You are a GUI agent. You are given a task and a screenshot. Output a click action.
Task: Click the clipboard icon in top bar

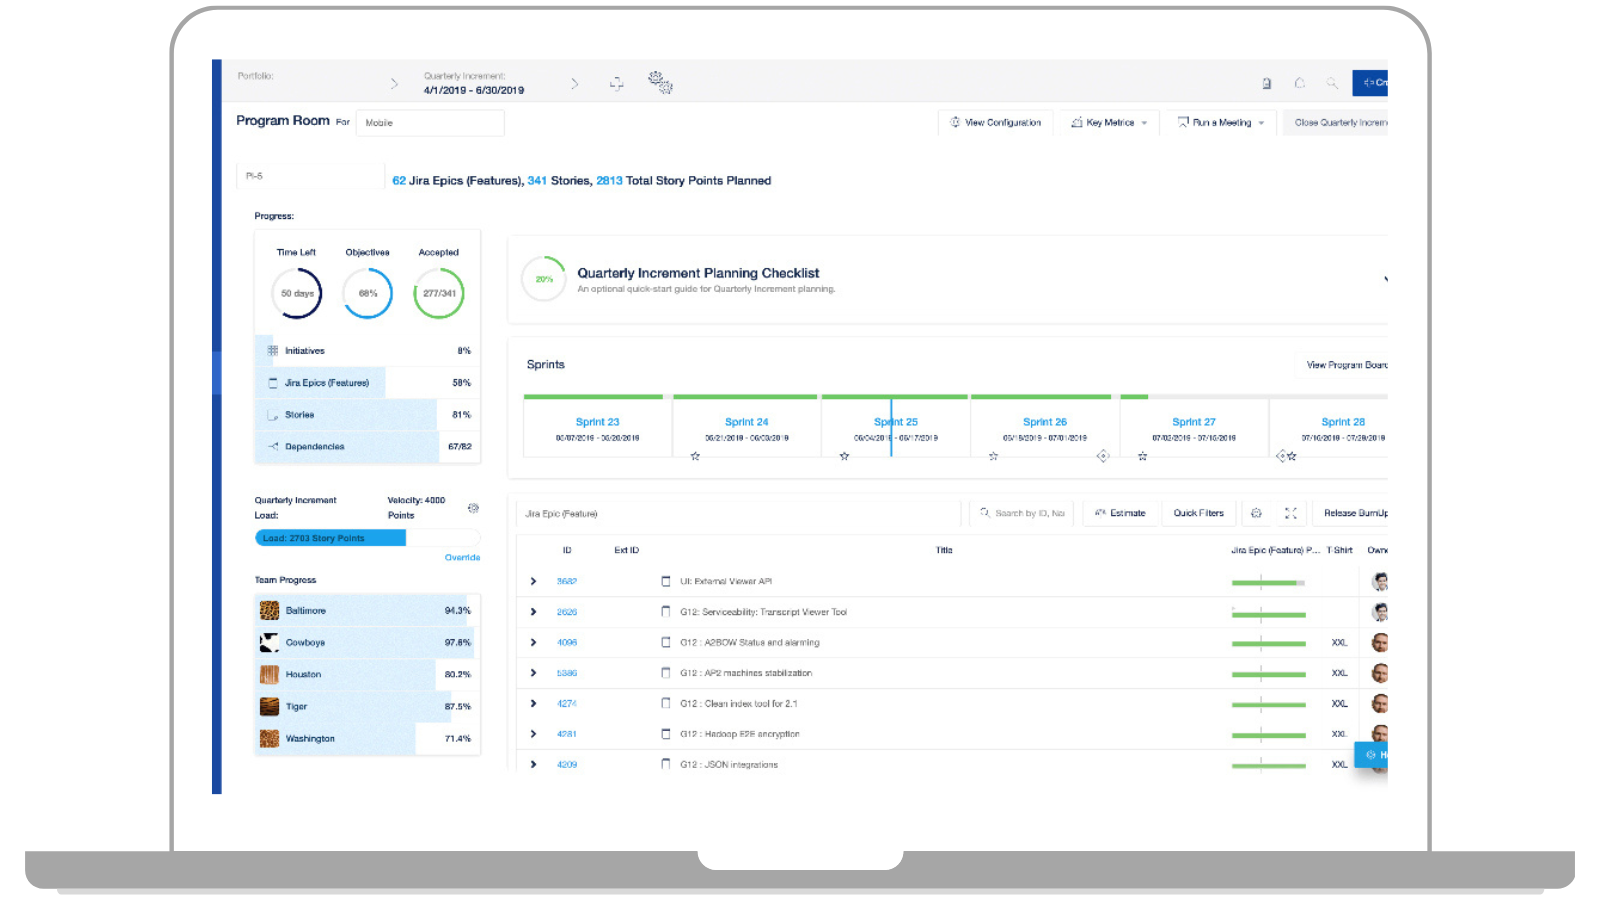click(1267, 84)
